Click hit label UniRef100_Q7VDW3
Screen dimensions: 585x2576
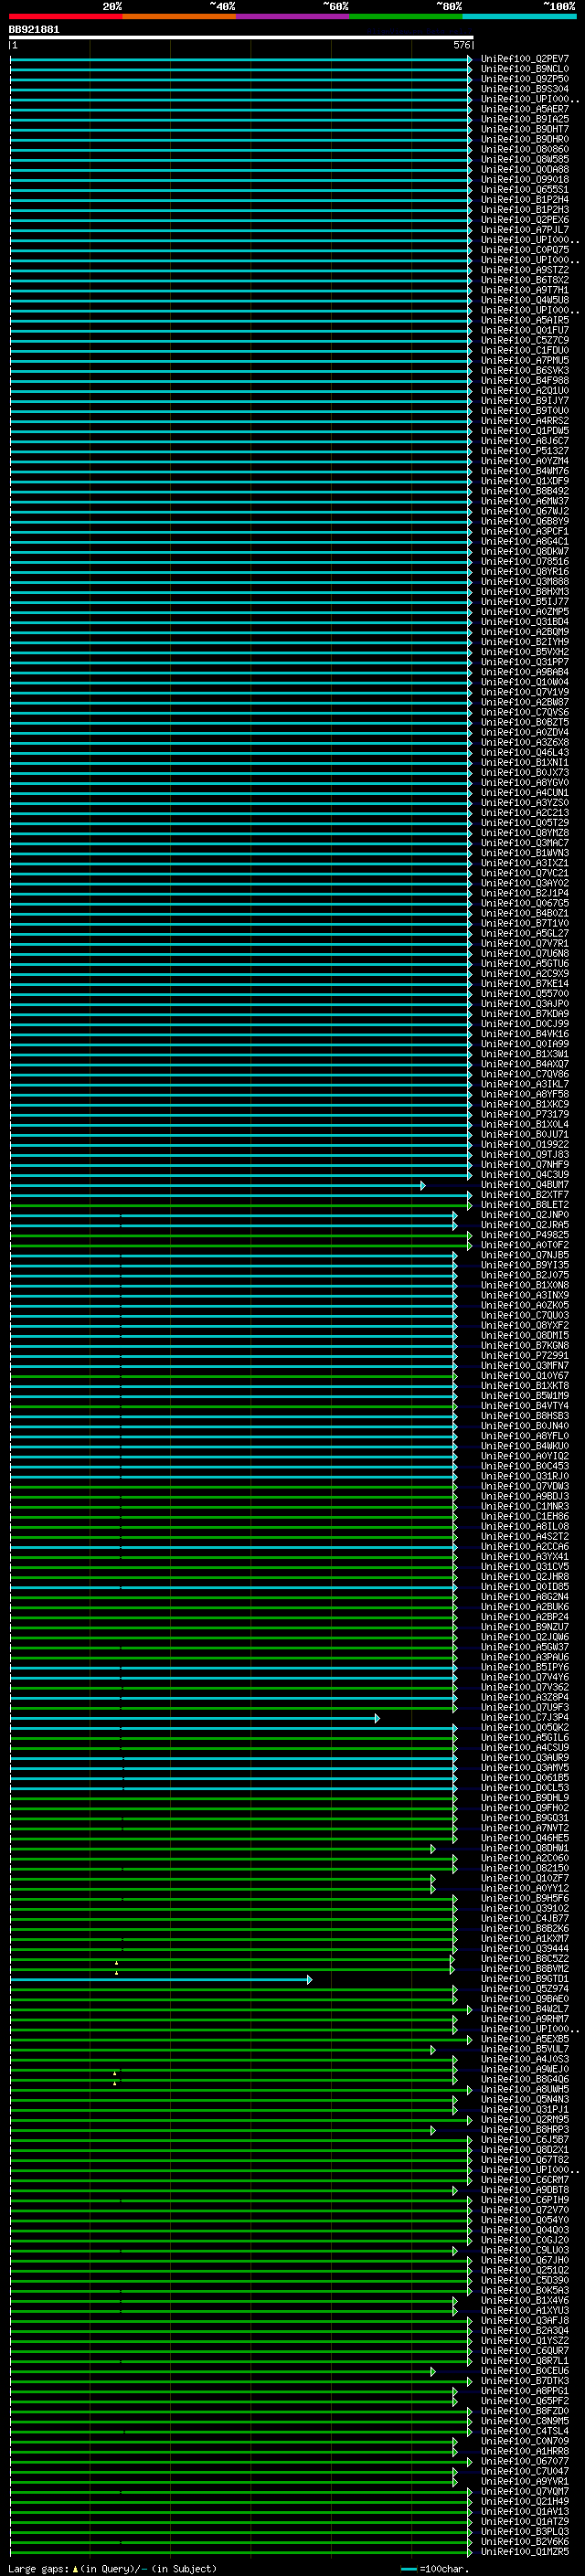(524, 1486)
